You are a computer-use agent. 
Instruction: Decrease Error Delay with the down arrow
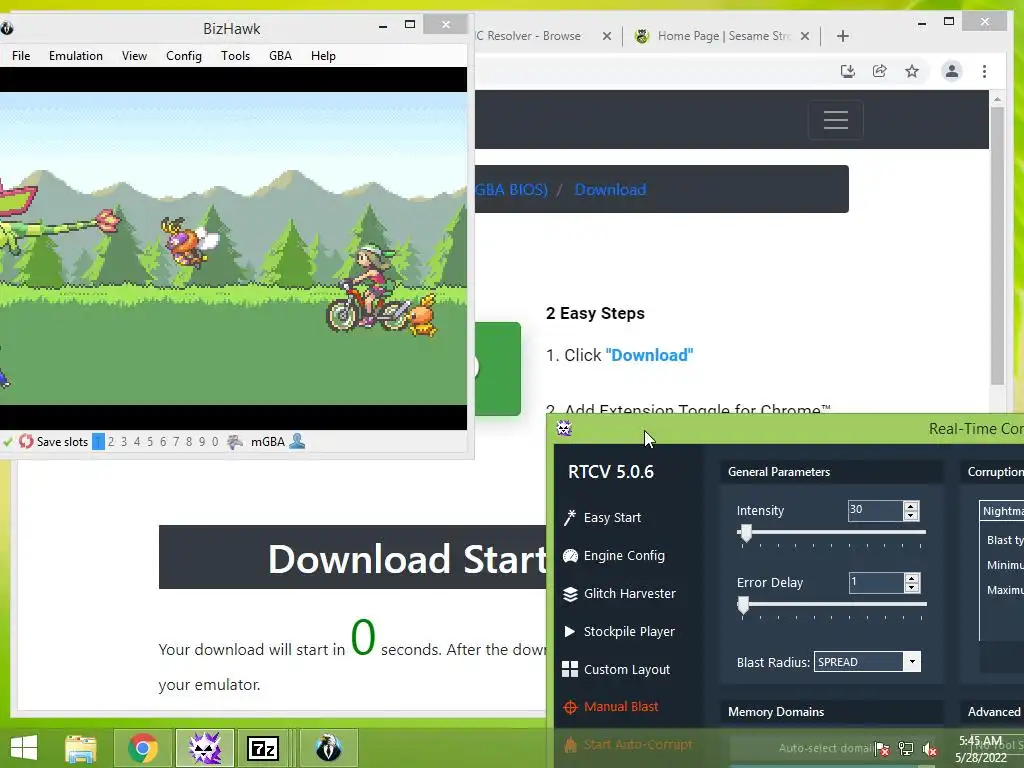pyautogui.click(x=912, y=587)
